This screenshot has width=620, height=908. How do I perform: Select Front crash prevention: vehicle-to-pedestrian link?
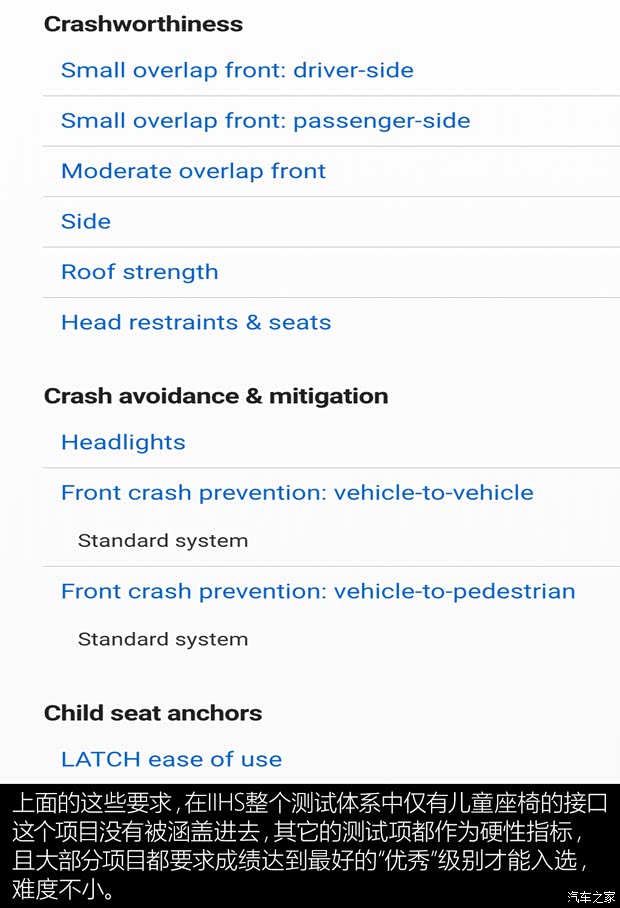click(318, 591)
